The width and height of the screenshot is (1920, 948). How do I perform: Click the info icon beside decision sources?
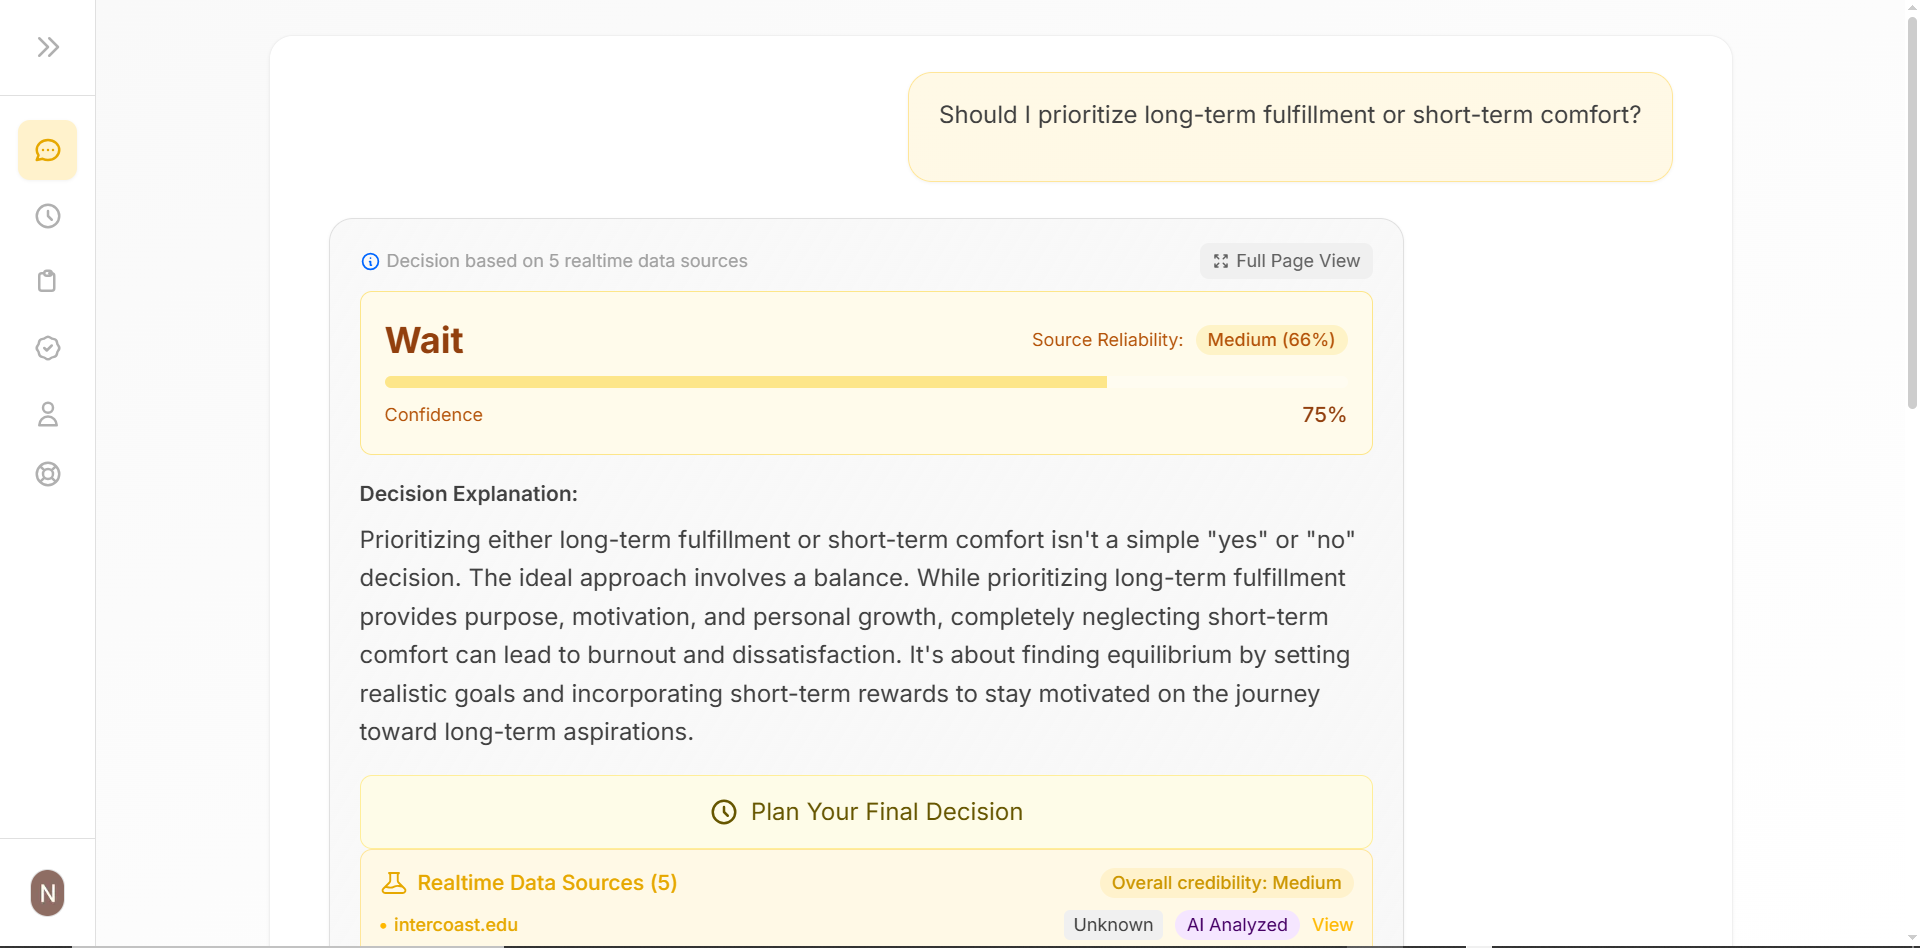(x=370, y=261)
